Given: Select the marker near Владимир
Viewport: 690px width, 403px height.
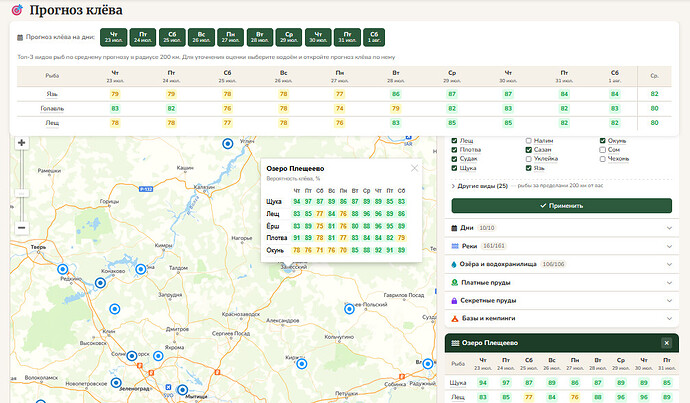Looking at the screenshot, I should [x=428, y=364].
